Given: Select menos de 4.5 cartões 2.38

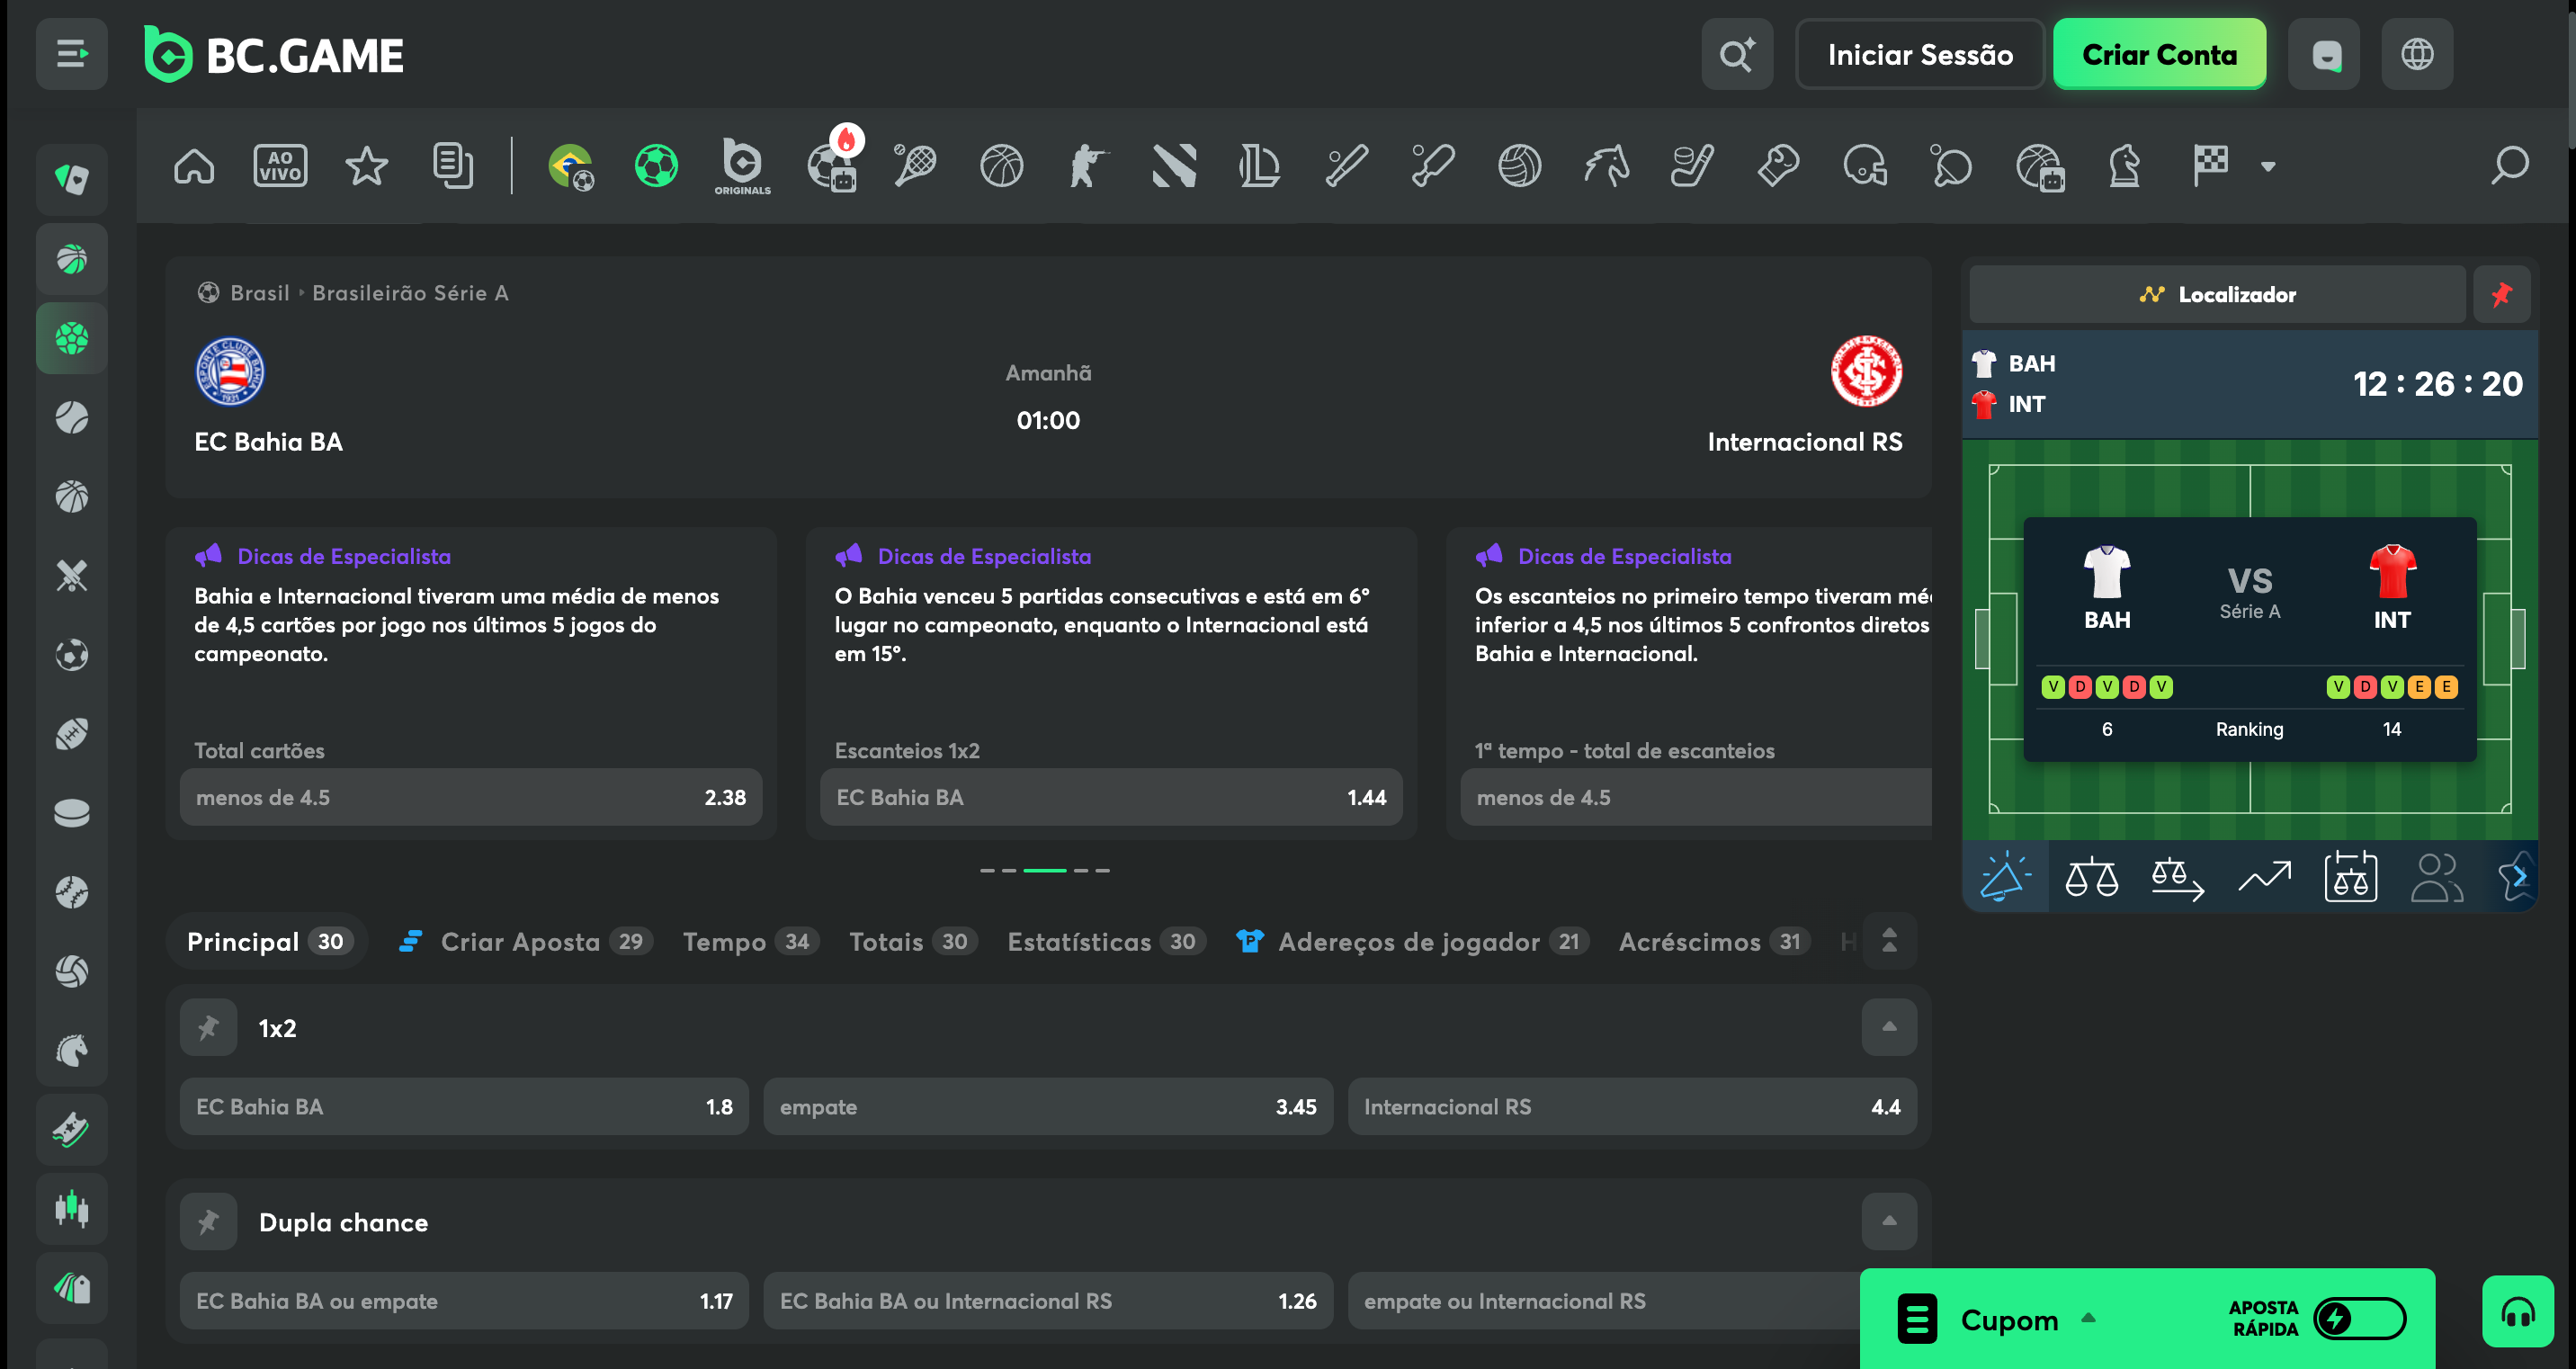Looking at the screenshot, I should pyautogui.click(x=471, y=796).
